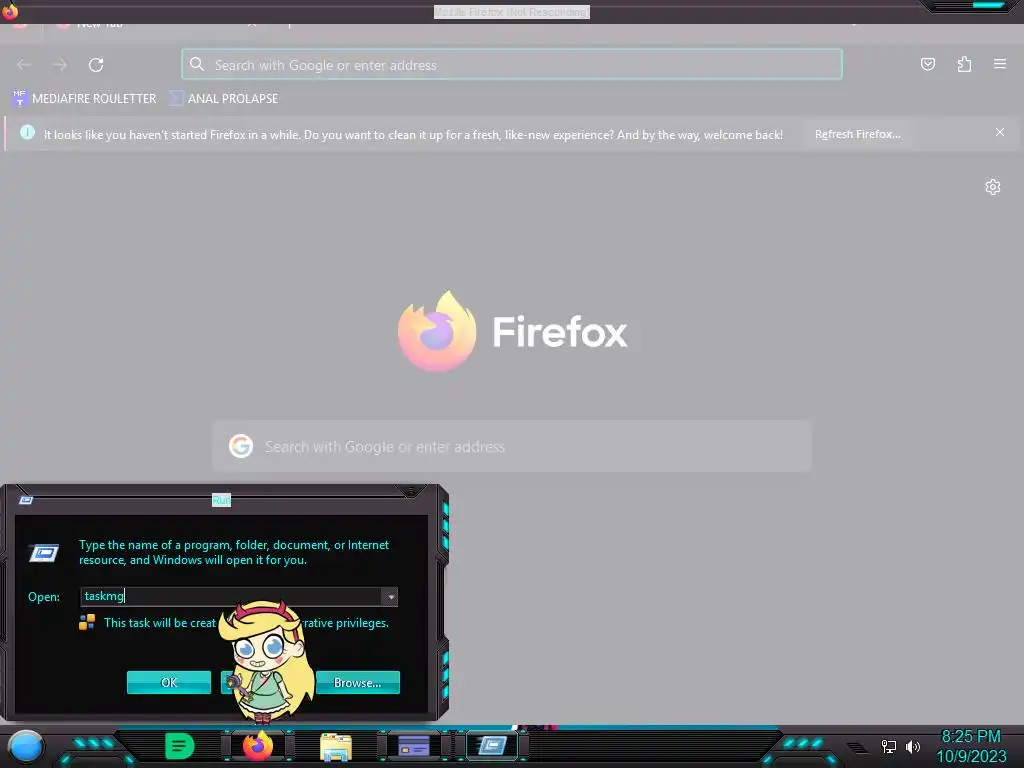Focus the top address bar field
Screen dimensions: 1024x768
pyautogui.click(x=512, y=65)
